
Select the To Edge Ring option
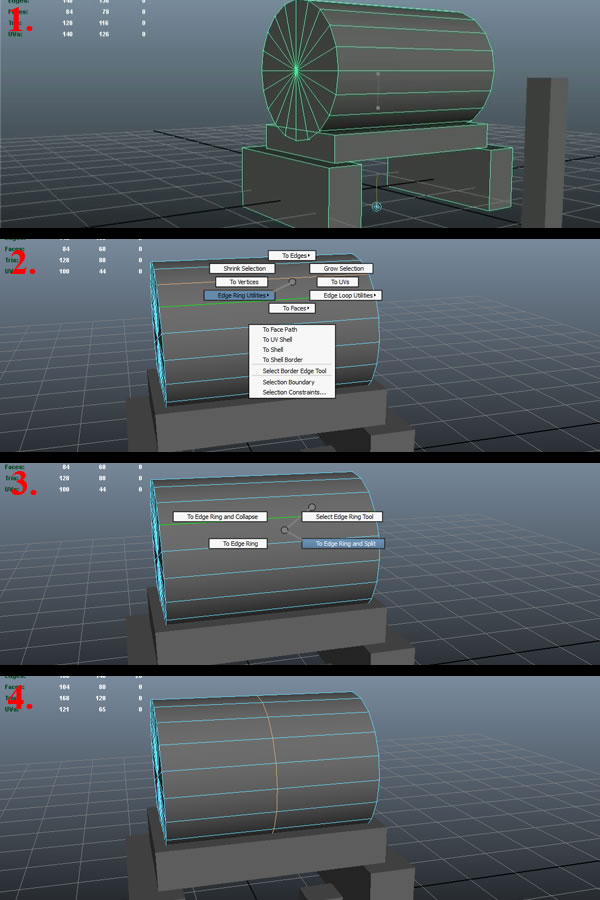(x=238, y=543)
